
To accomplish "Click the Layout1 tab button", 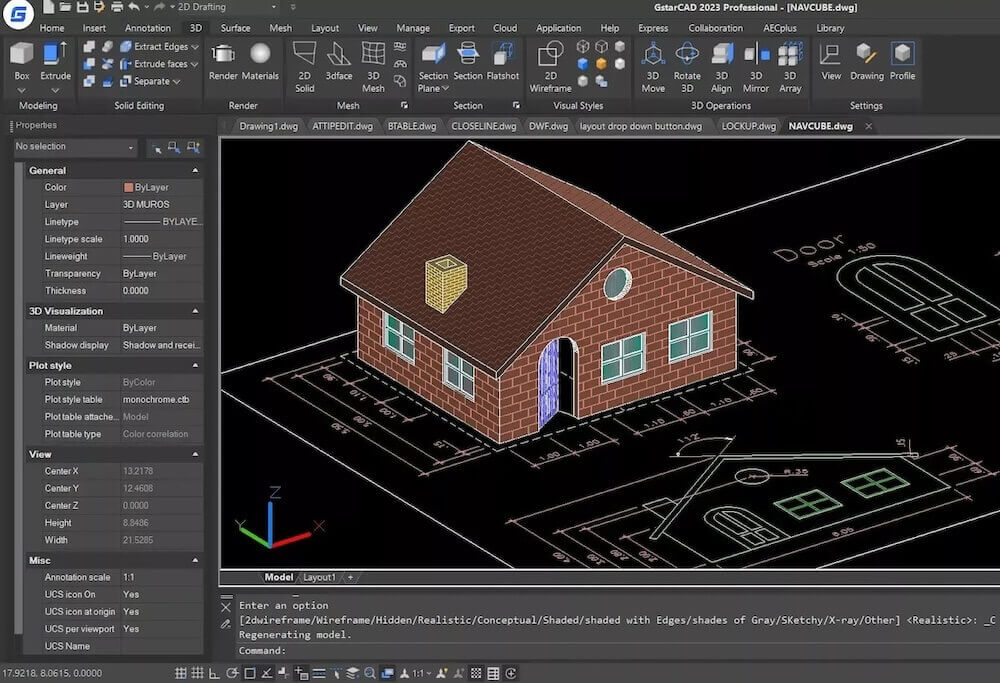I will tap(318, 577).
